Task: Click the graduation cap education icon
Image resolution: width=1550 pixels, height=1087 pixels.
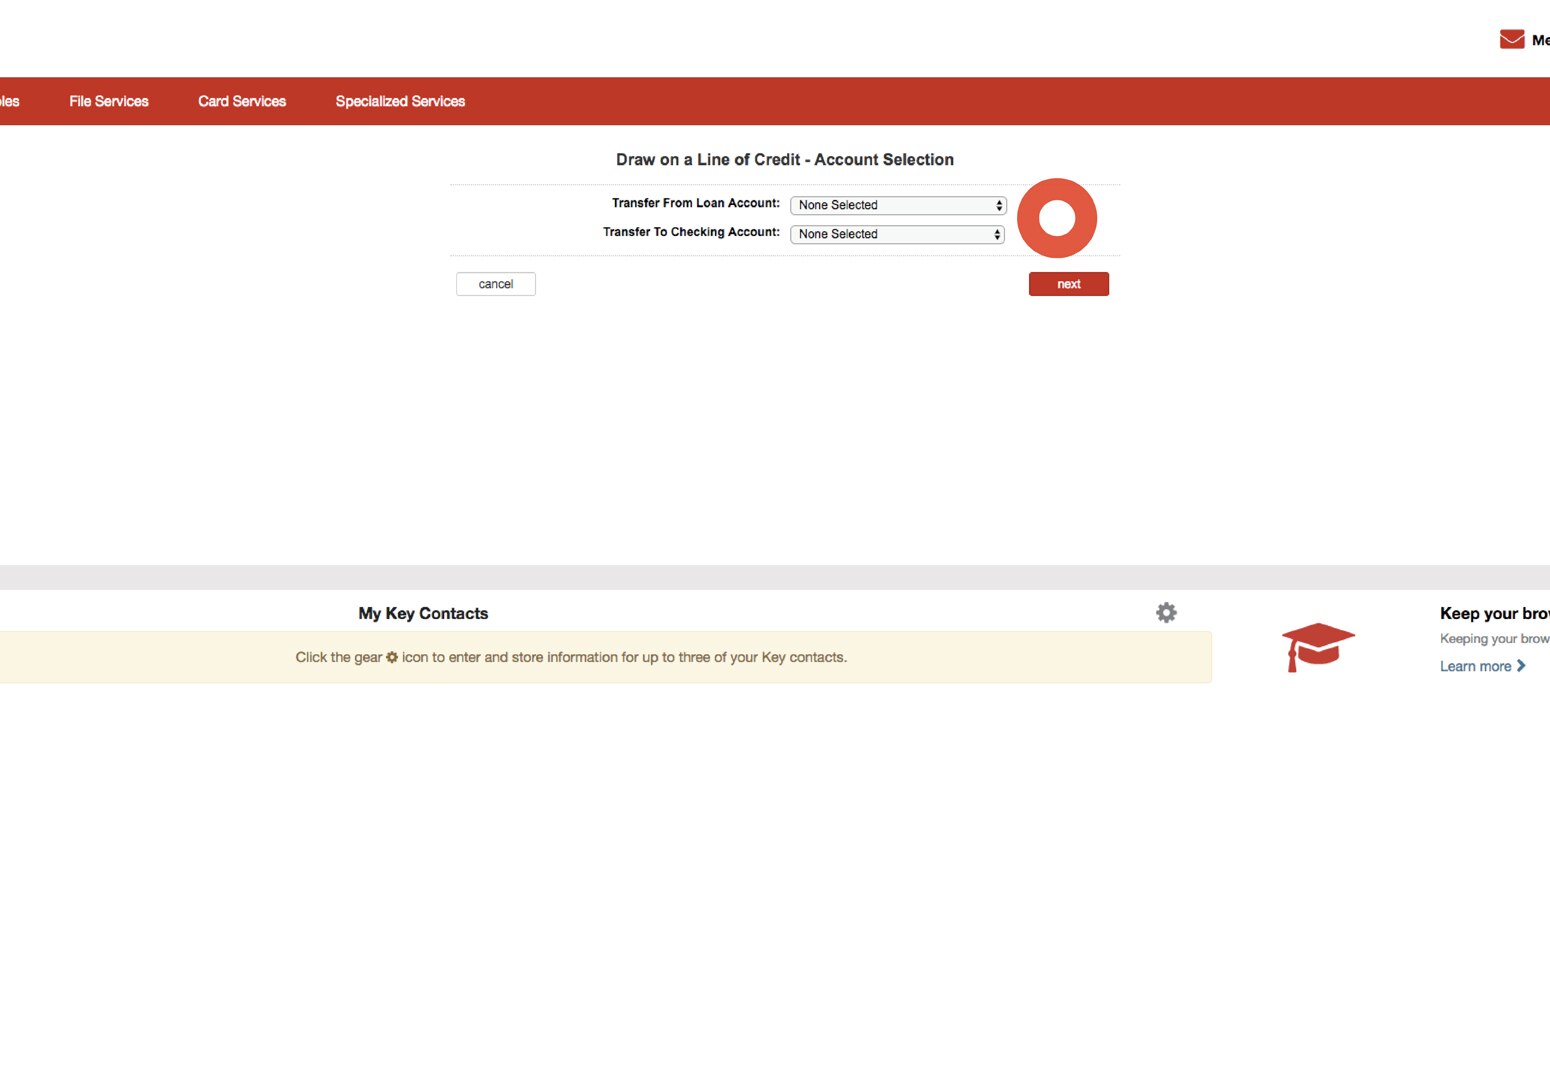Action: (x=1318, y=646)
